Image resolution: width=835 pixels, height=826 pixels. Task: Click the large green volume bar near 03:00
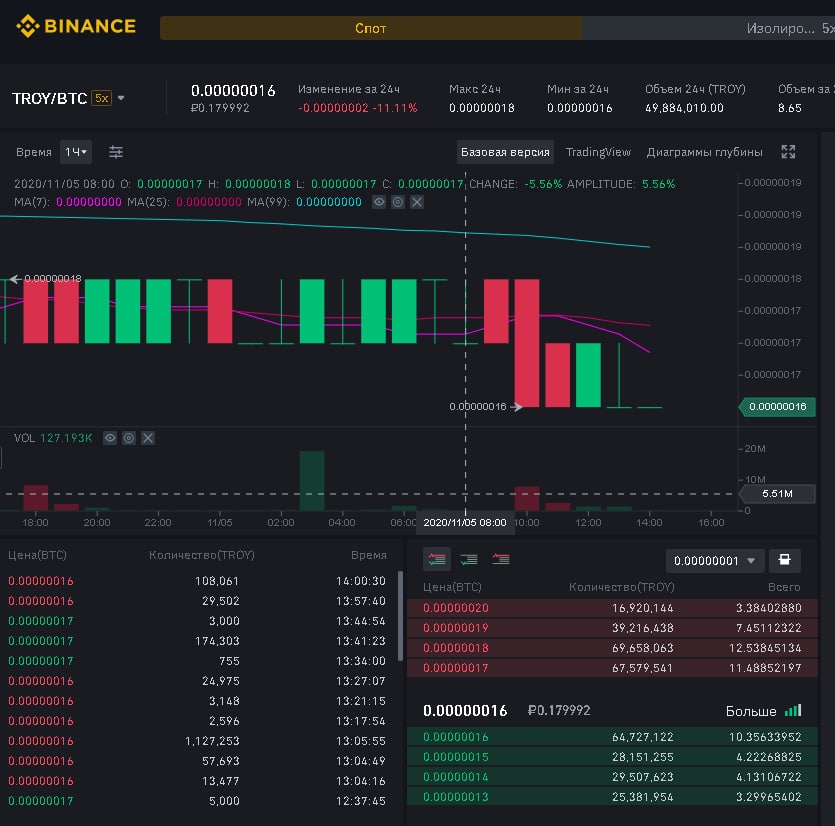(312, 480)
